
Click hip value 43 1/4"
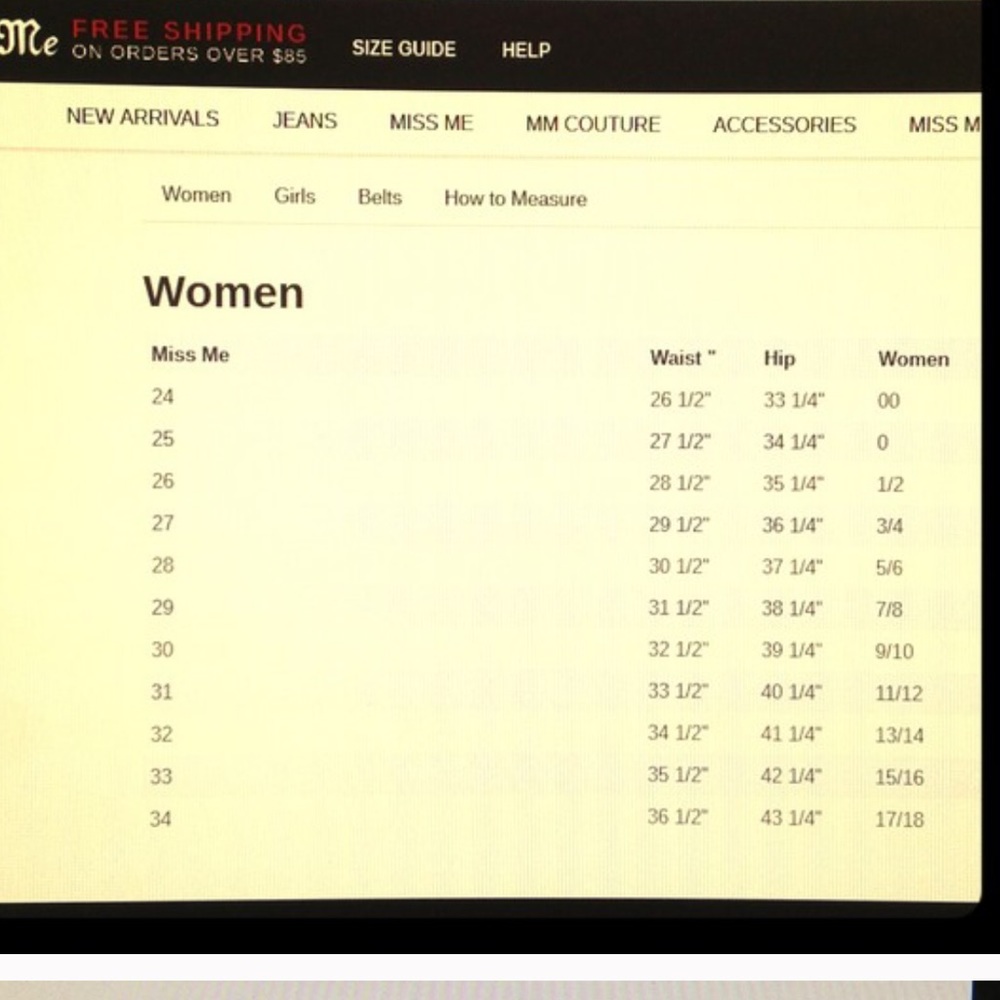click(791, 818)
